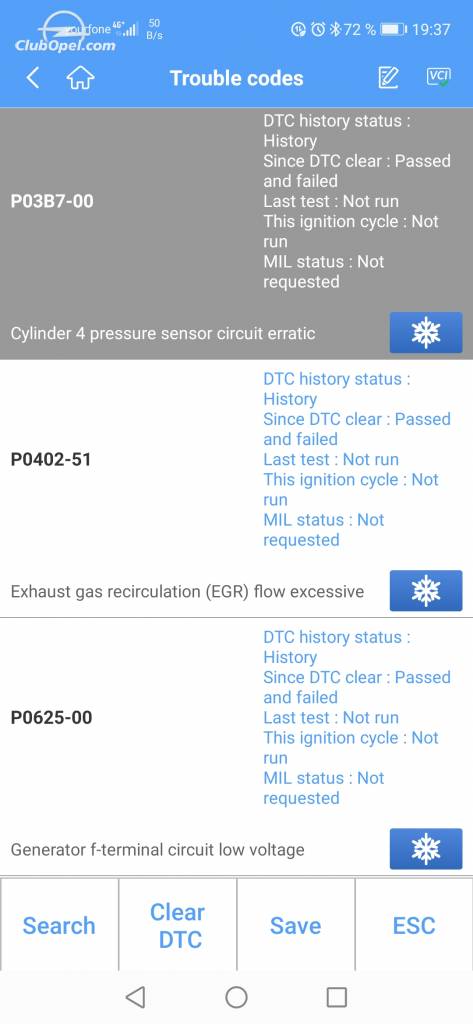Viewport: 473px width, 1024px height.
Task: Tap Android back navigation triangle
Action: [135, 997]
